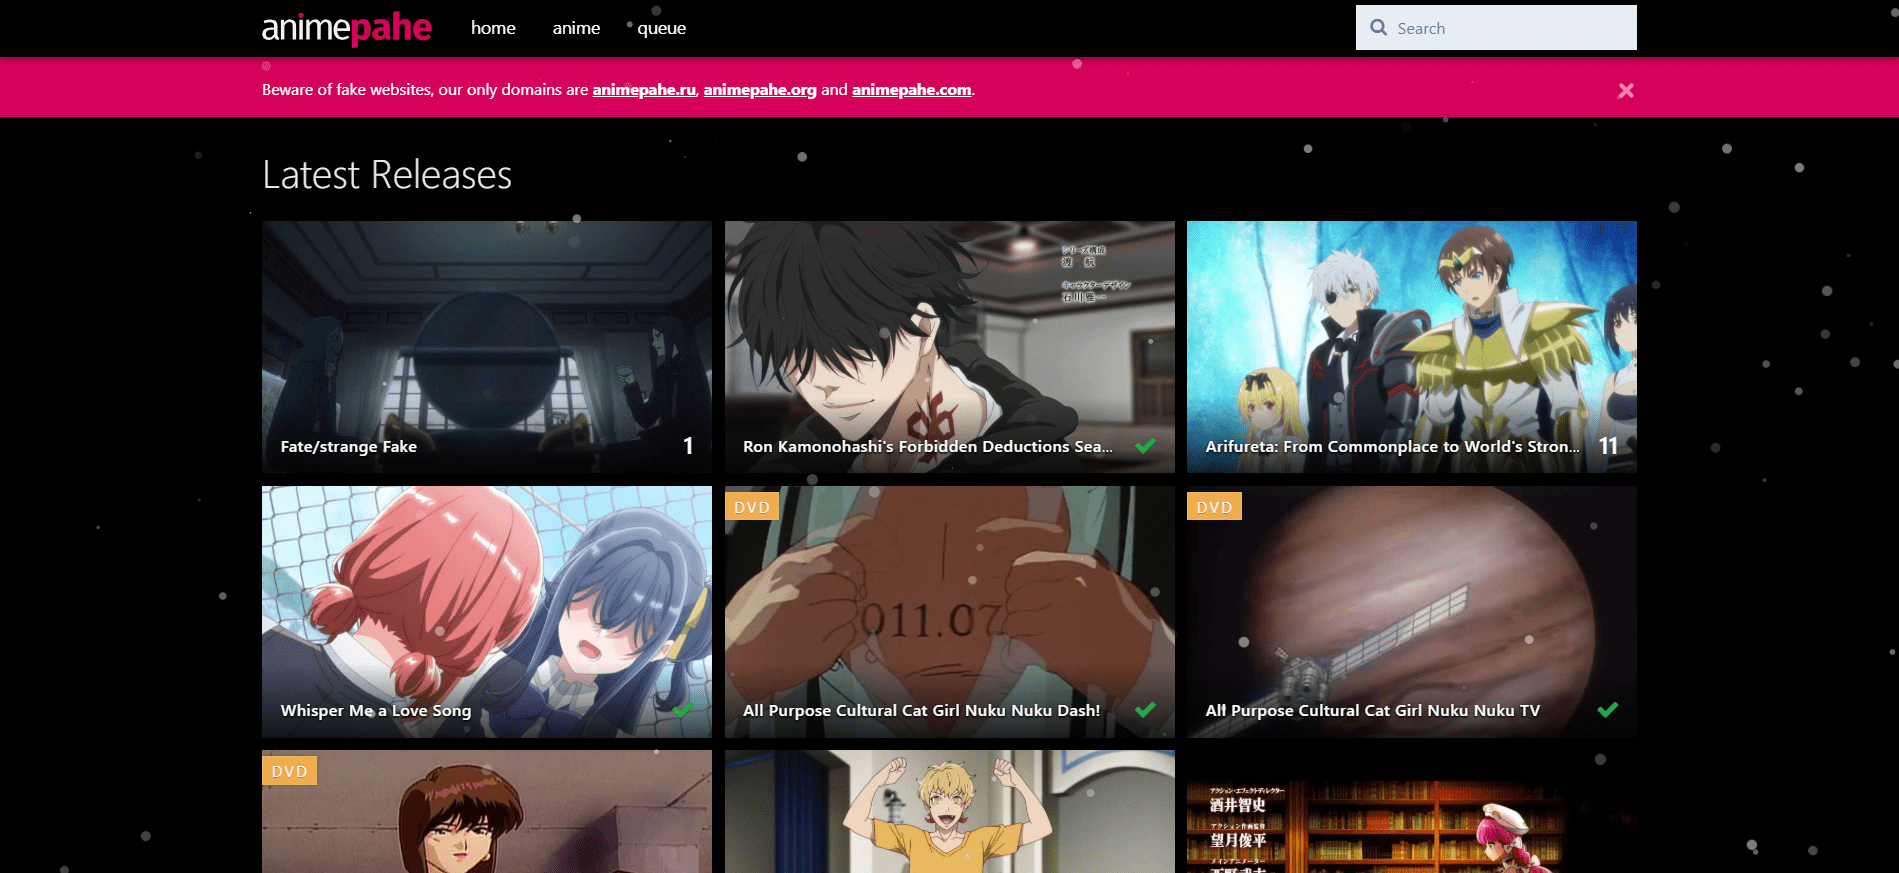Click the search magnifier icon
Image resolution: width=1899 pixels, height=873 pixels.
tap(1379, 28)
